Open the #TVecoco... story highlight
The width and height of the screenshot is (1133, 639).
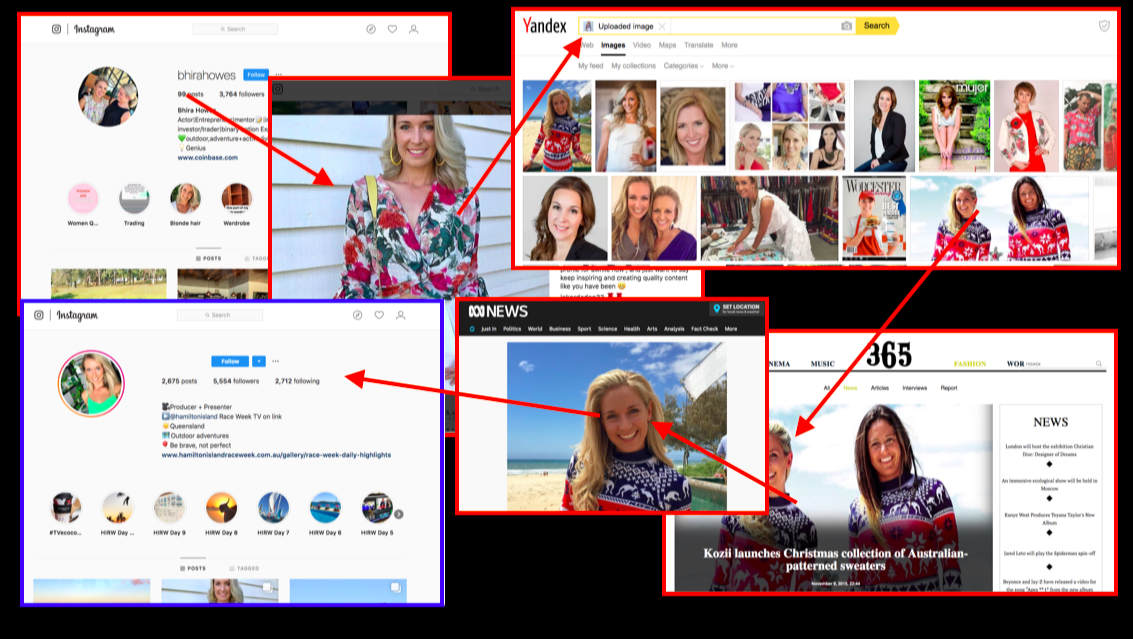[x=66, y=507]
